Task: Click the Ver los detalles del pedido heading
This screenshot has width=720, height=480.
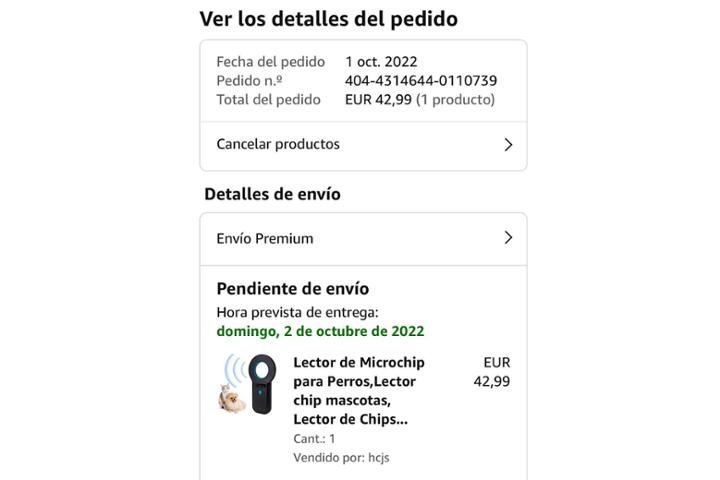Action: 329,19
